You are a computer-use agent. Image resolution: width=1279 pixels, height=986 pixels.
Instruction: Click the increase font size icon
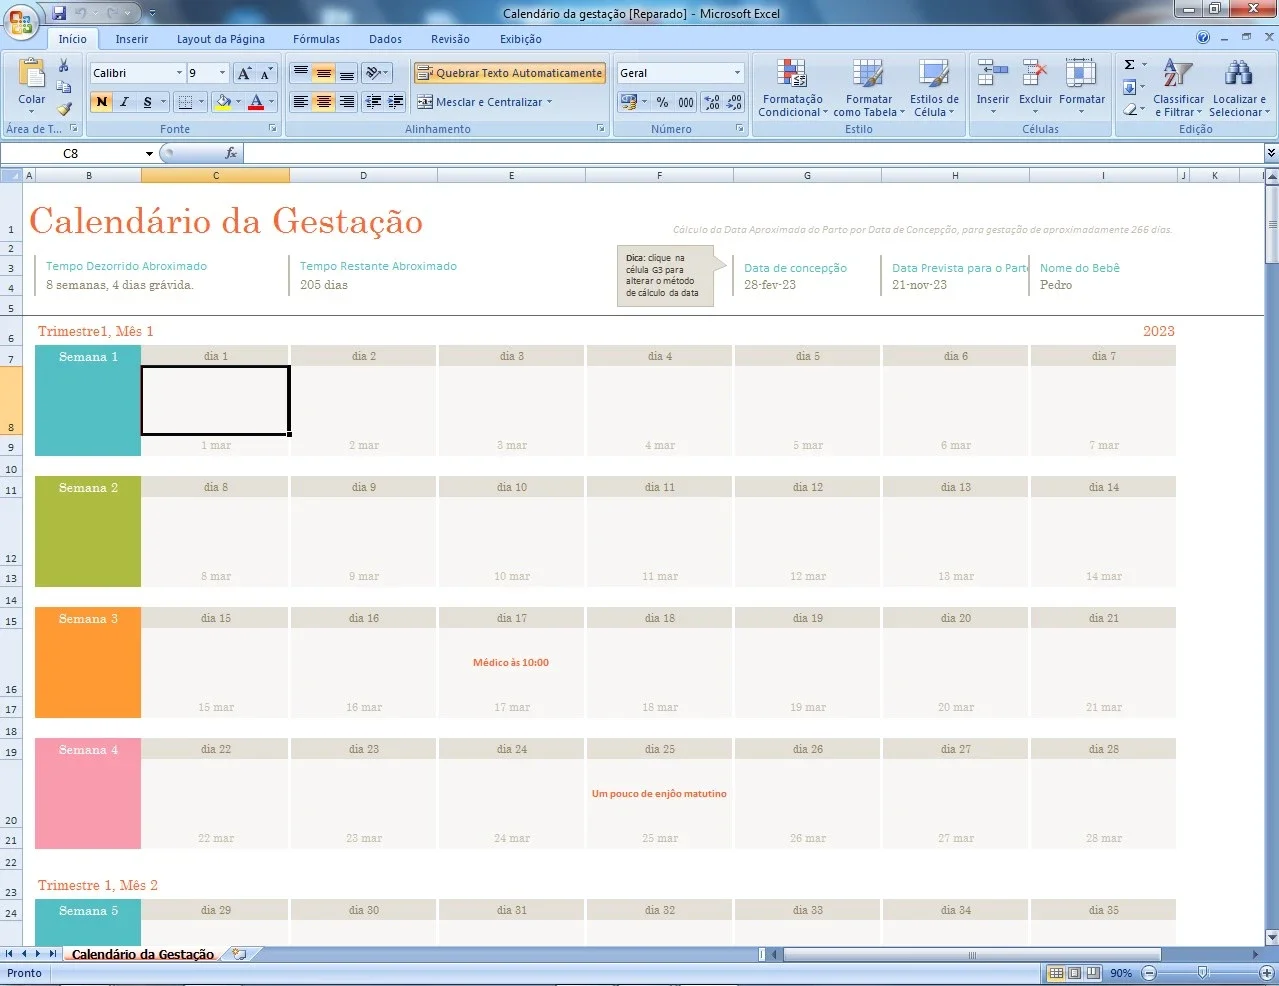point(244,73)
